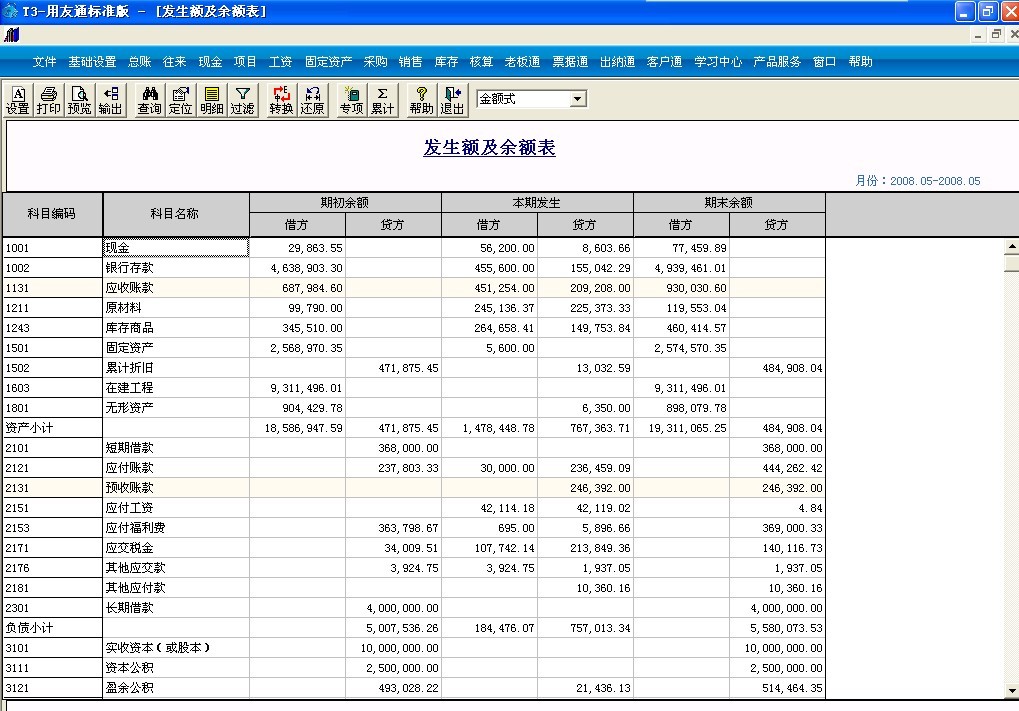
Task: Open the 固定资产 menu
Action: click(328, 62)
